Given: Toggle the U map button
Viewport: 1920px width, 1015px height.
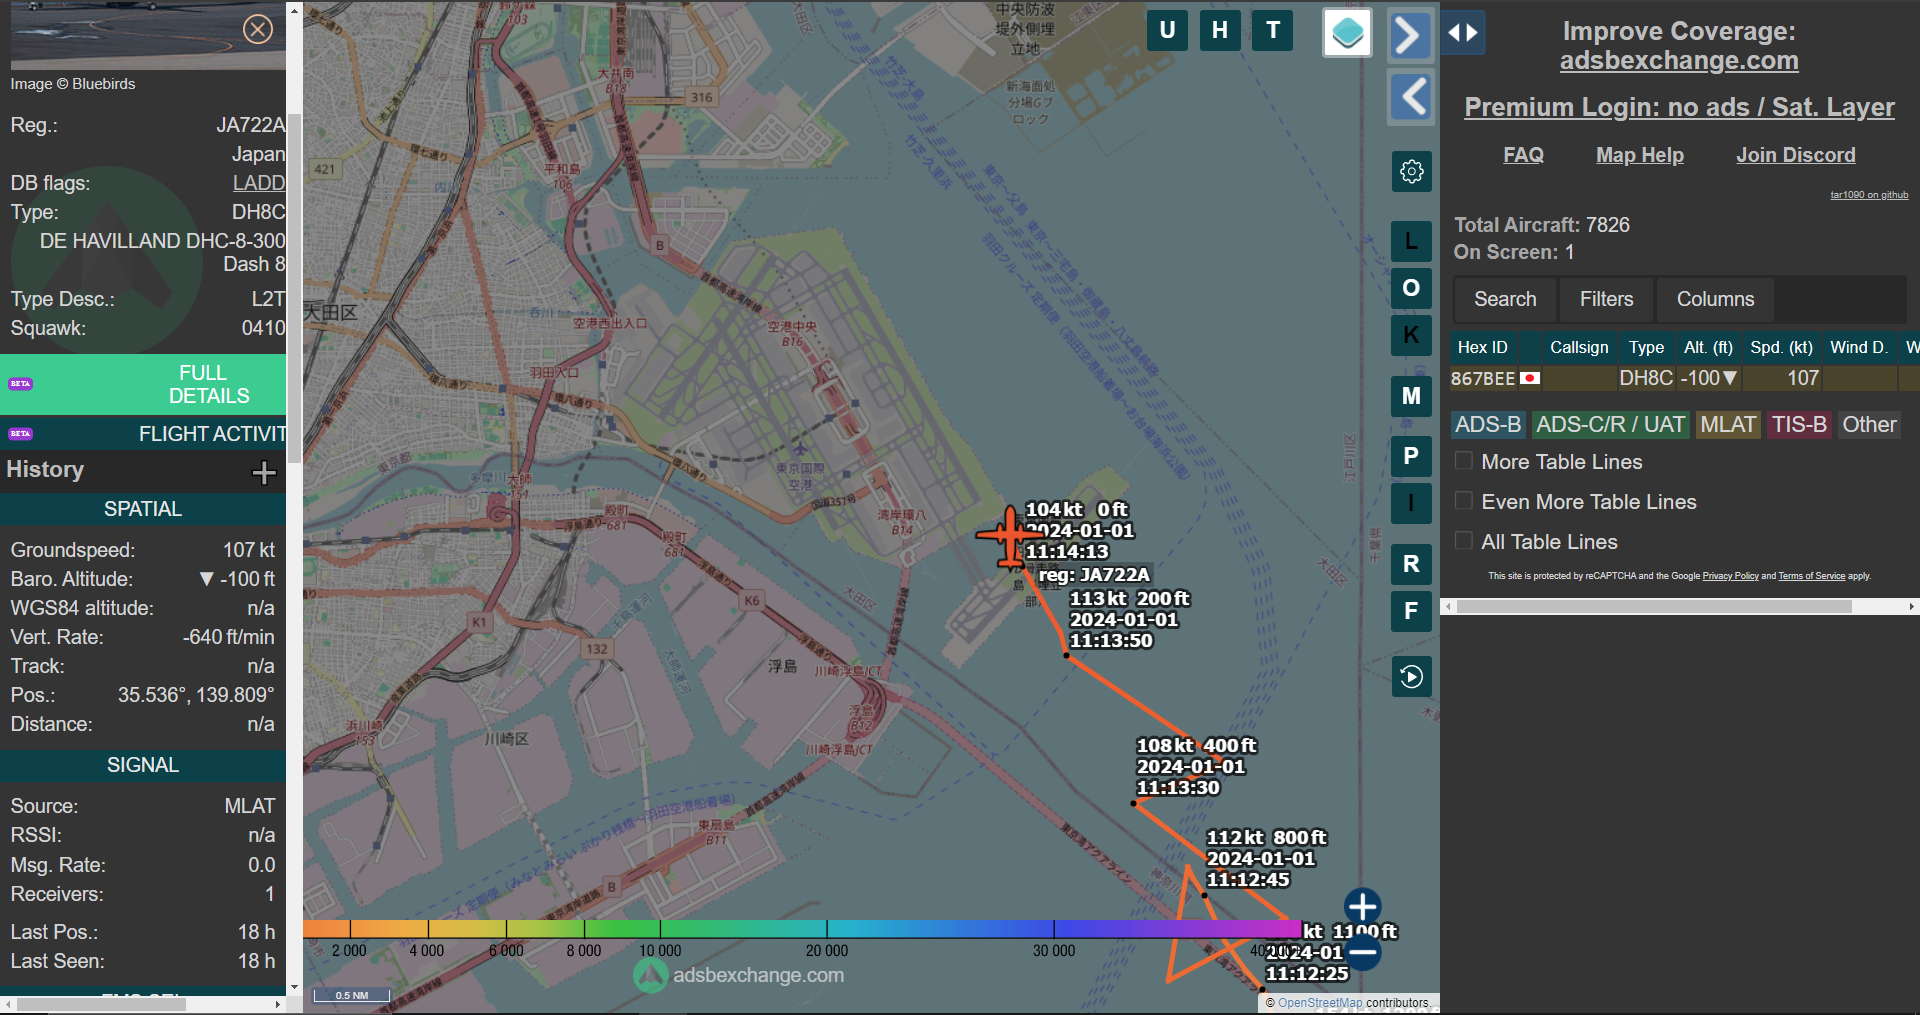Looking at the screenshot, I should [1167, 30].
